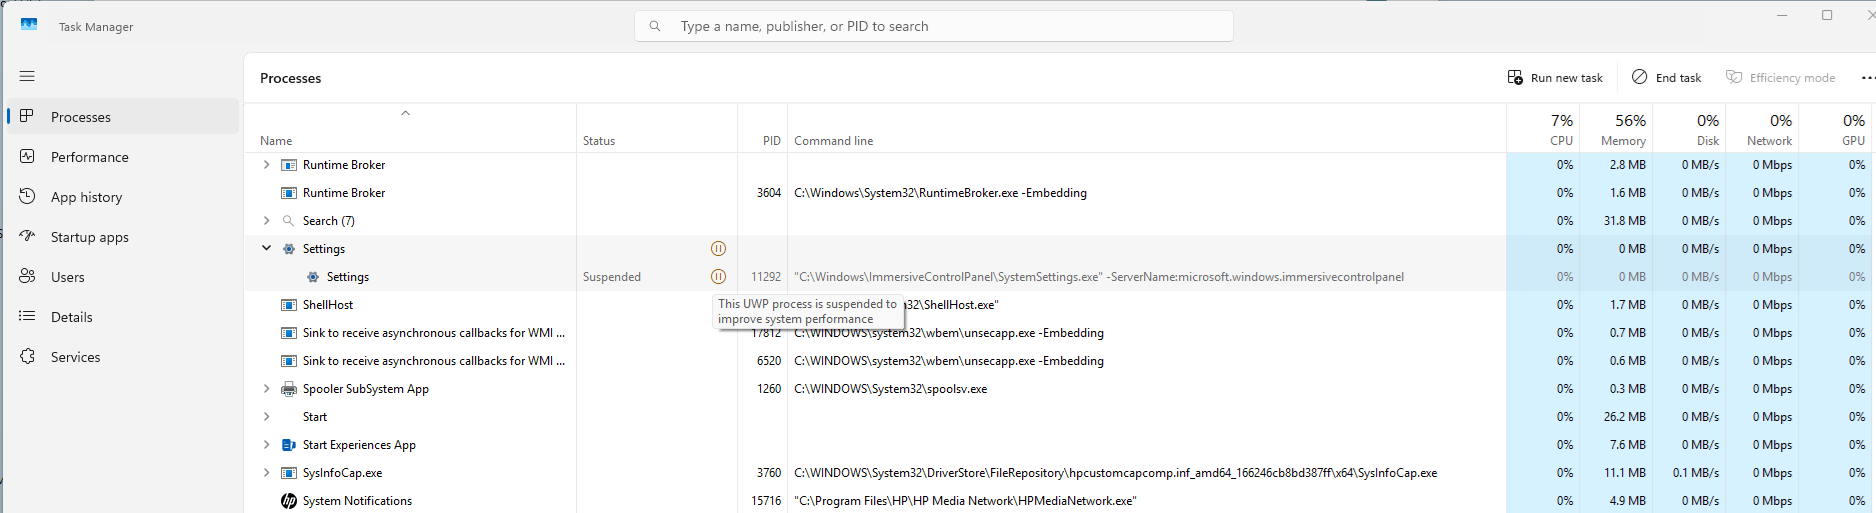Click the 26.2 MB memory value

(1625, 417)
